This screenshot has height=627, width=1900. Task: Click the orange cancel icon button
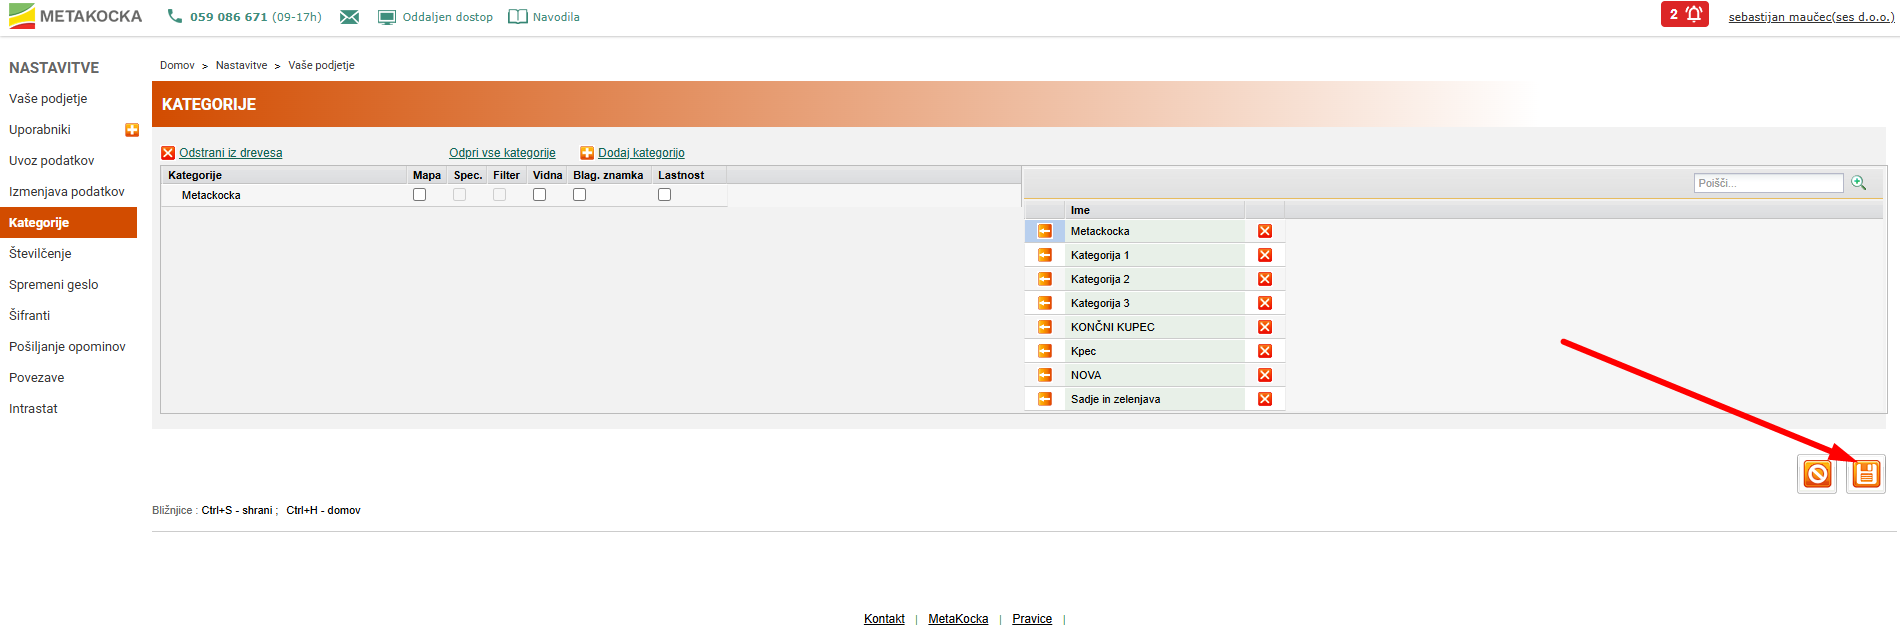tap(1817, 474)
